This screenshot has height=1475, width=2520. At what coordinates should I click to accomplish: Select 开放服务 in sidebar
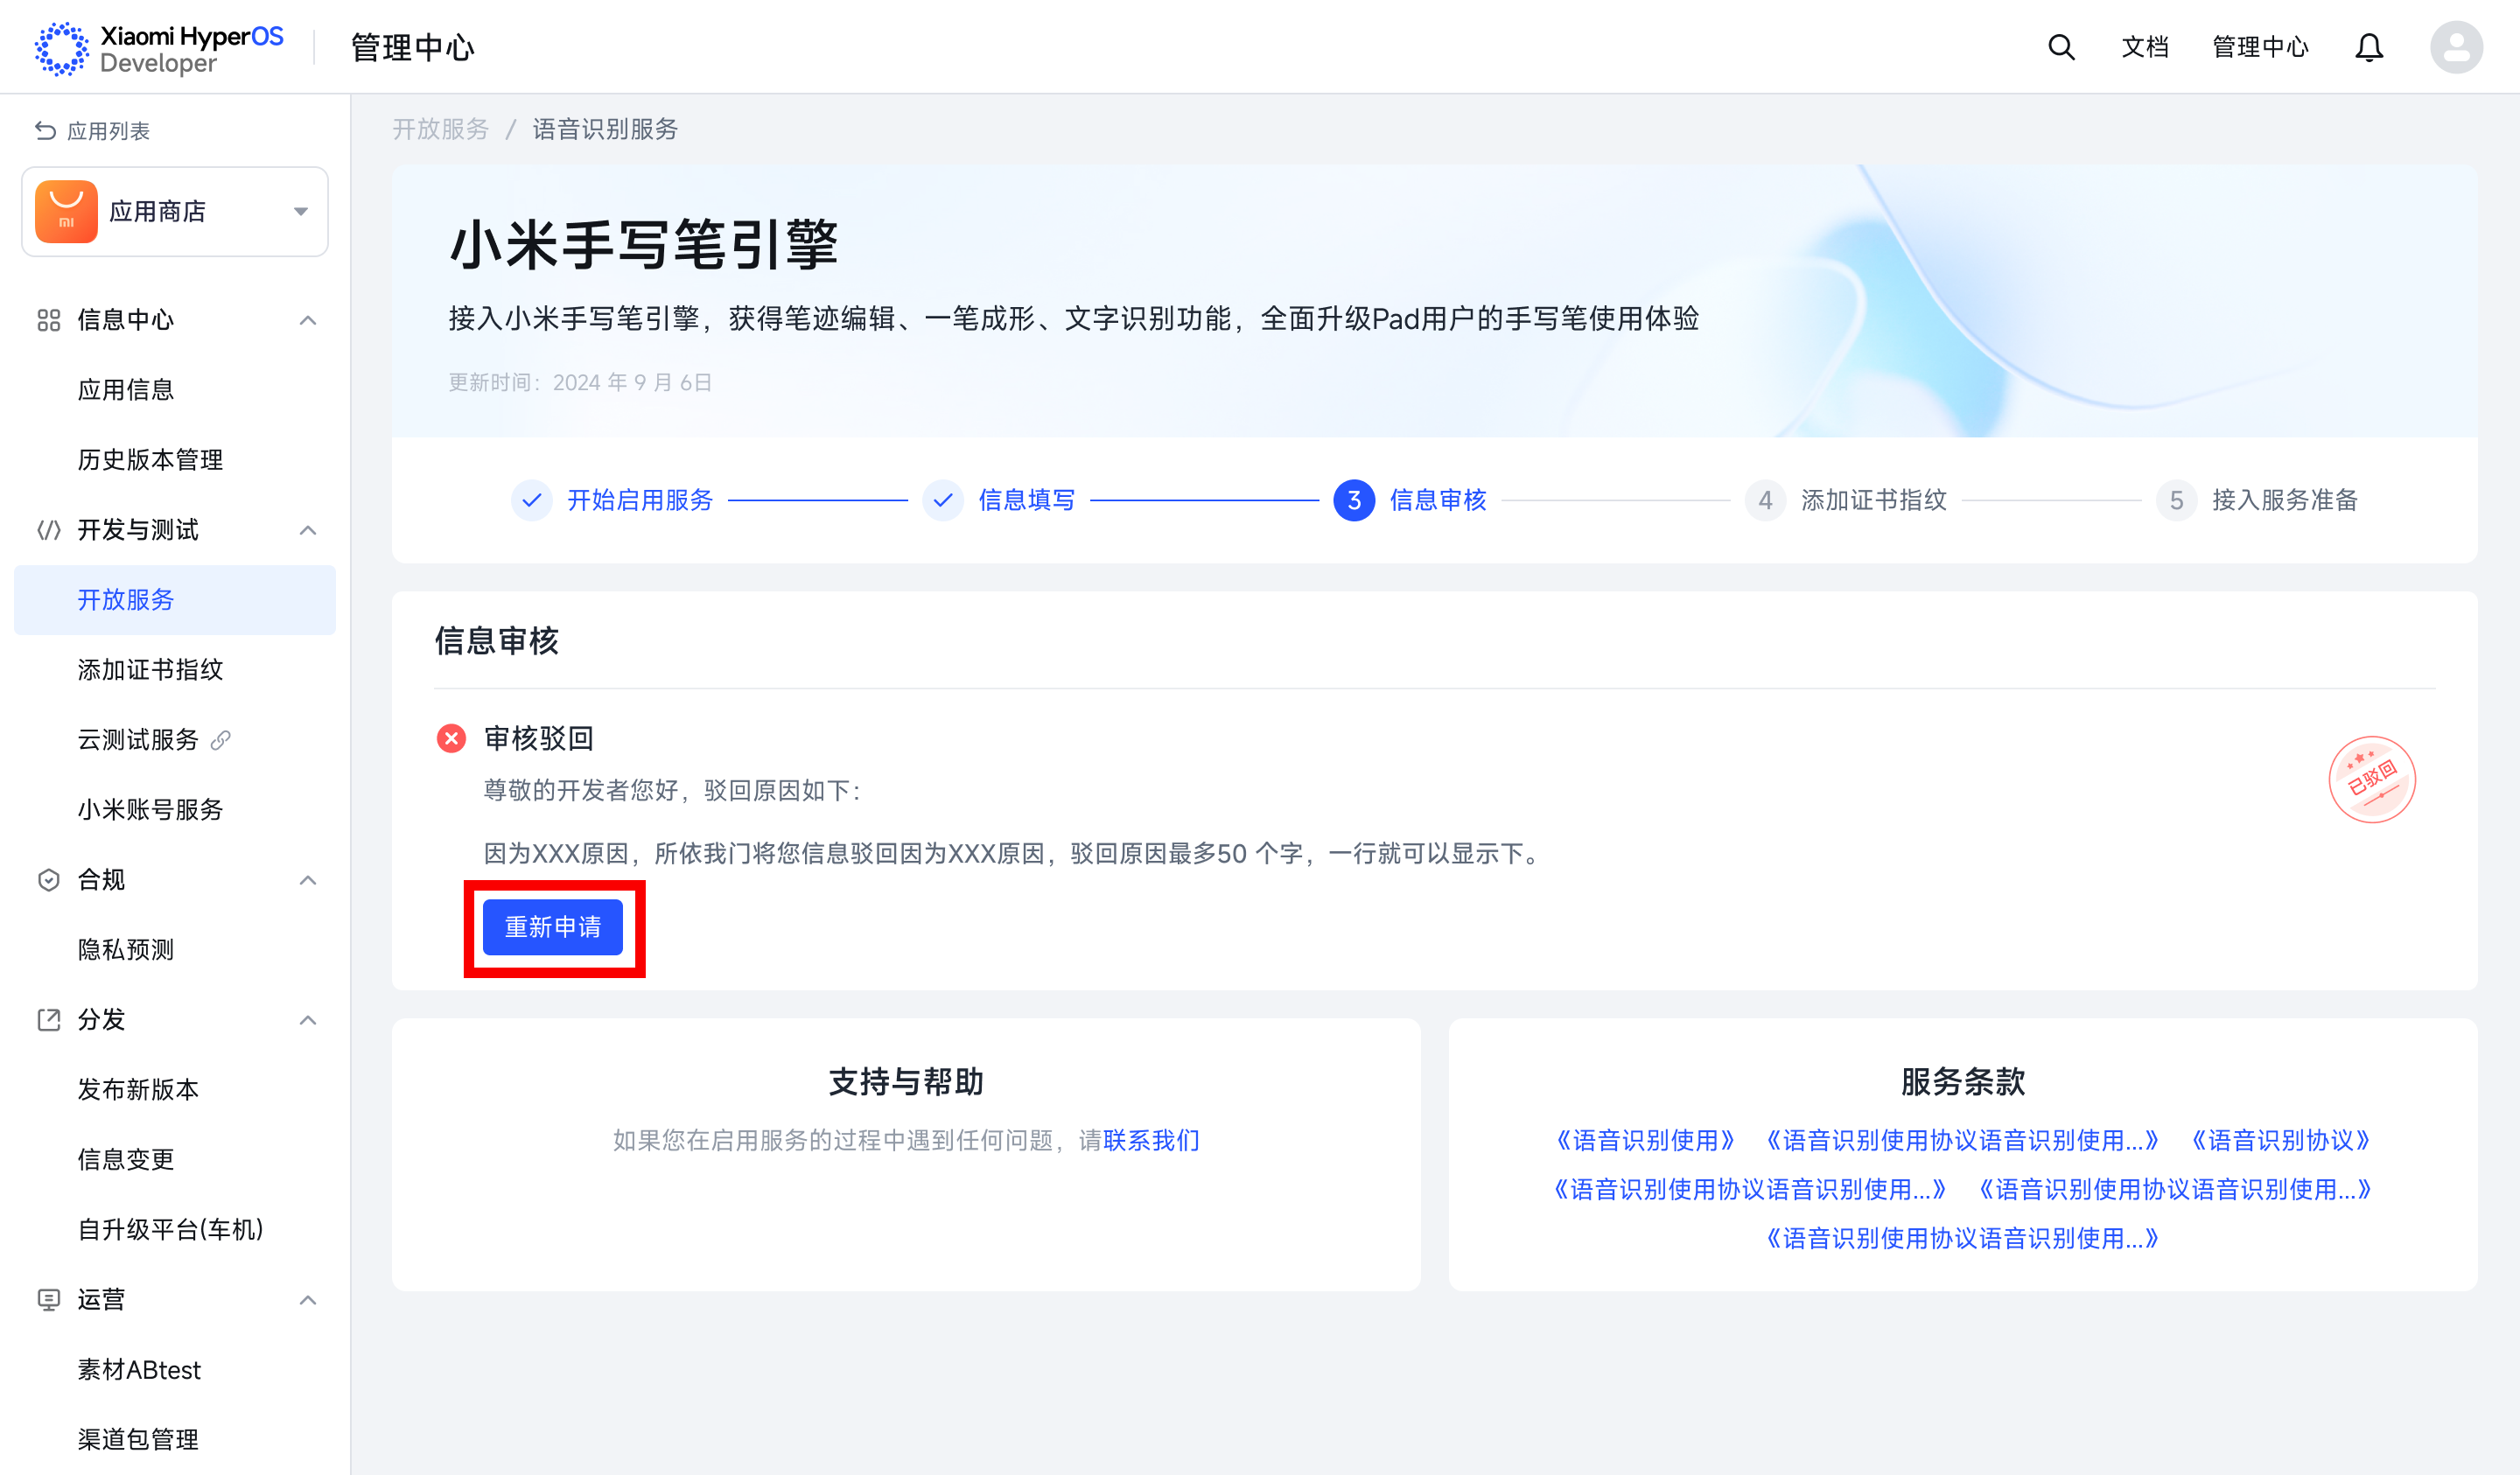[x=175, y=600]
